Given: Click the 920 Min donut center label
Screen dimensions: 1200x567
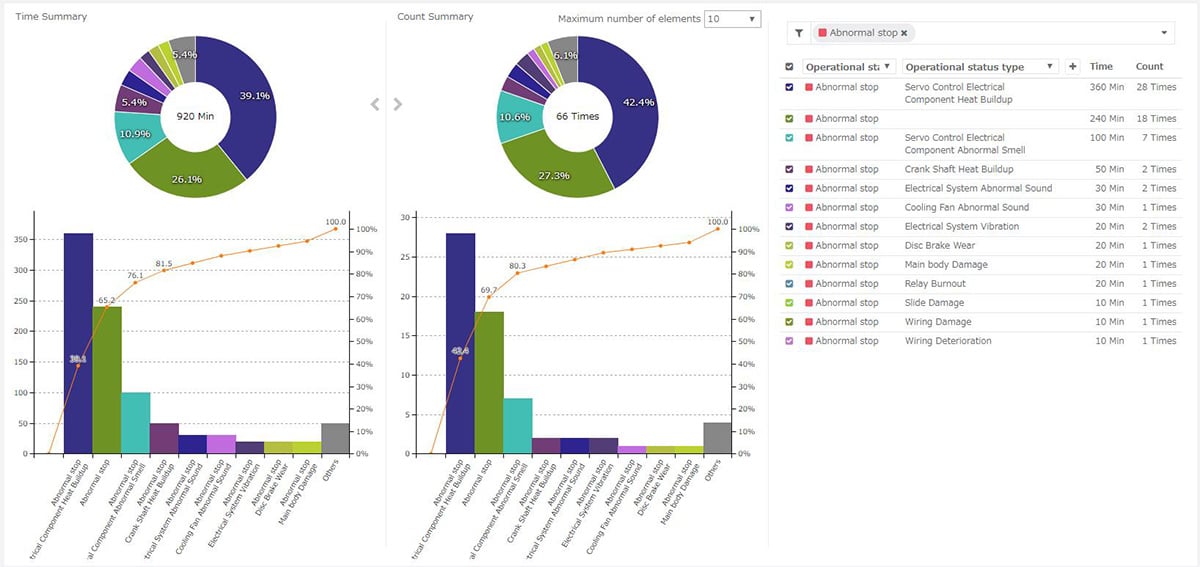Looking at the screenshot, I should point(195,116).
